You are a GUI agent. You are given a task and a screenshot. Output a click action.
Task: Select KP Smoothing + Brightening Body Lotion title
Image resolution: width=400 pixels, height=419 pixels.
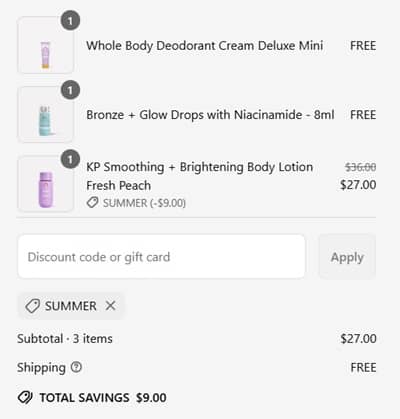tap(199, 176)
